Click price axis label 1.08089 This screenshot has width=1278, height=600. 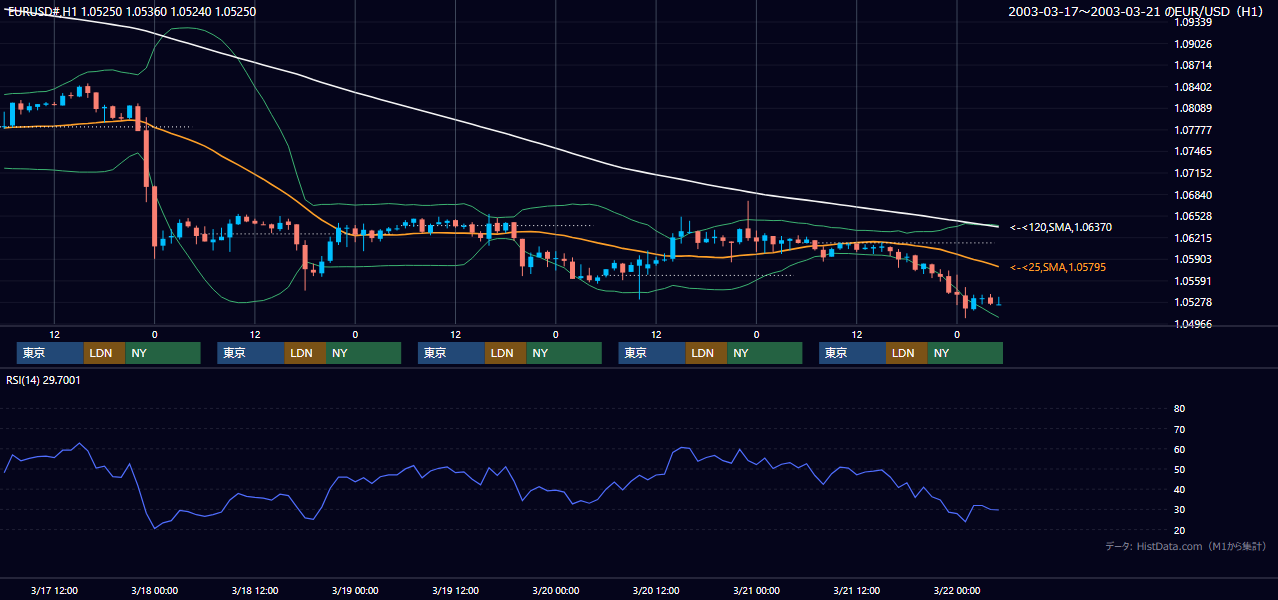pyautogui.click(x=1193, y=108)
